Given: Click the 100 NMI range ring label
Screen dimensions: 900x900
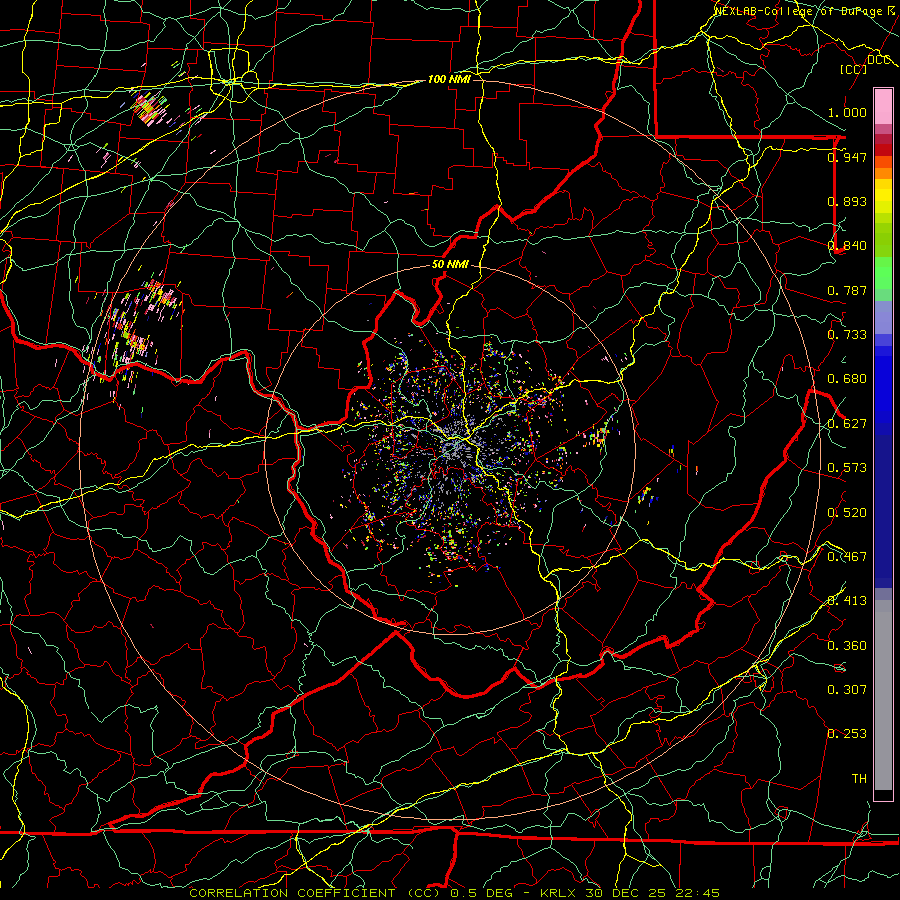Looking at the screenshot, I should [449, 79].
